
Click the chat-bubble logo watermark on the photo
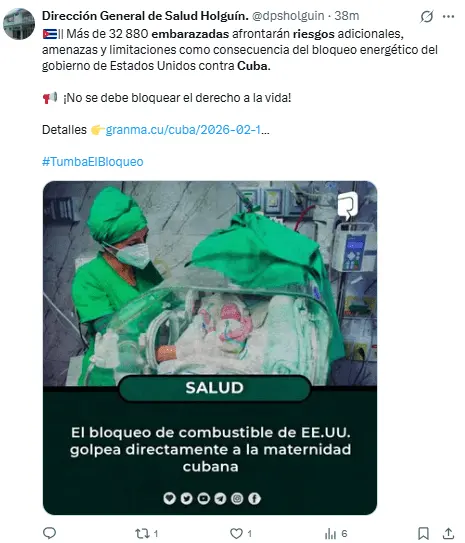[348, 206]
